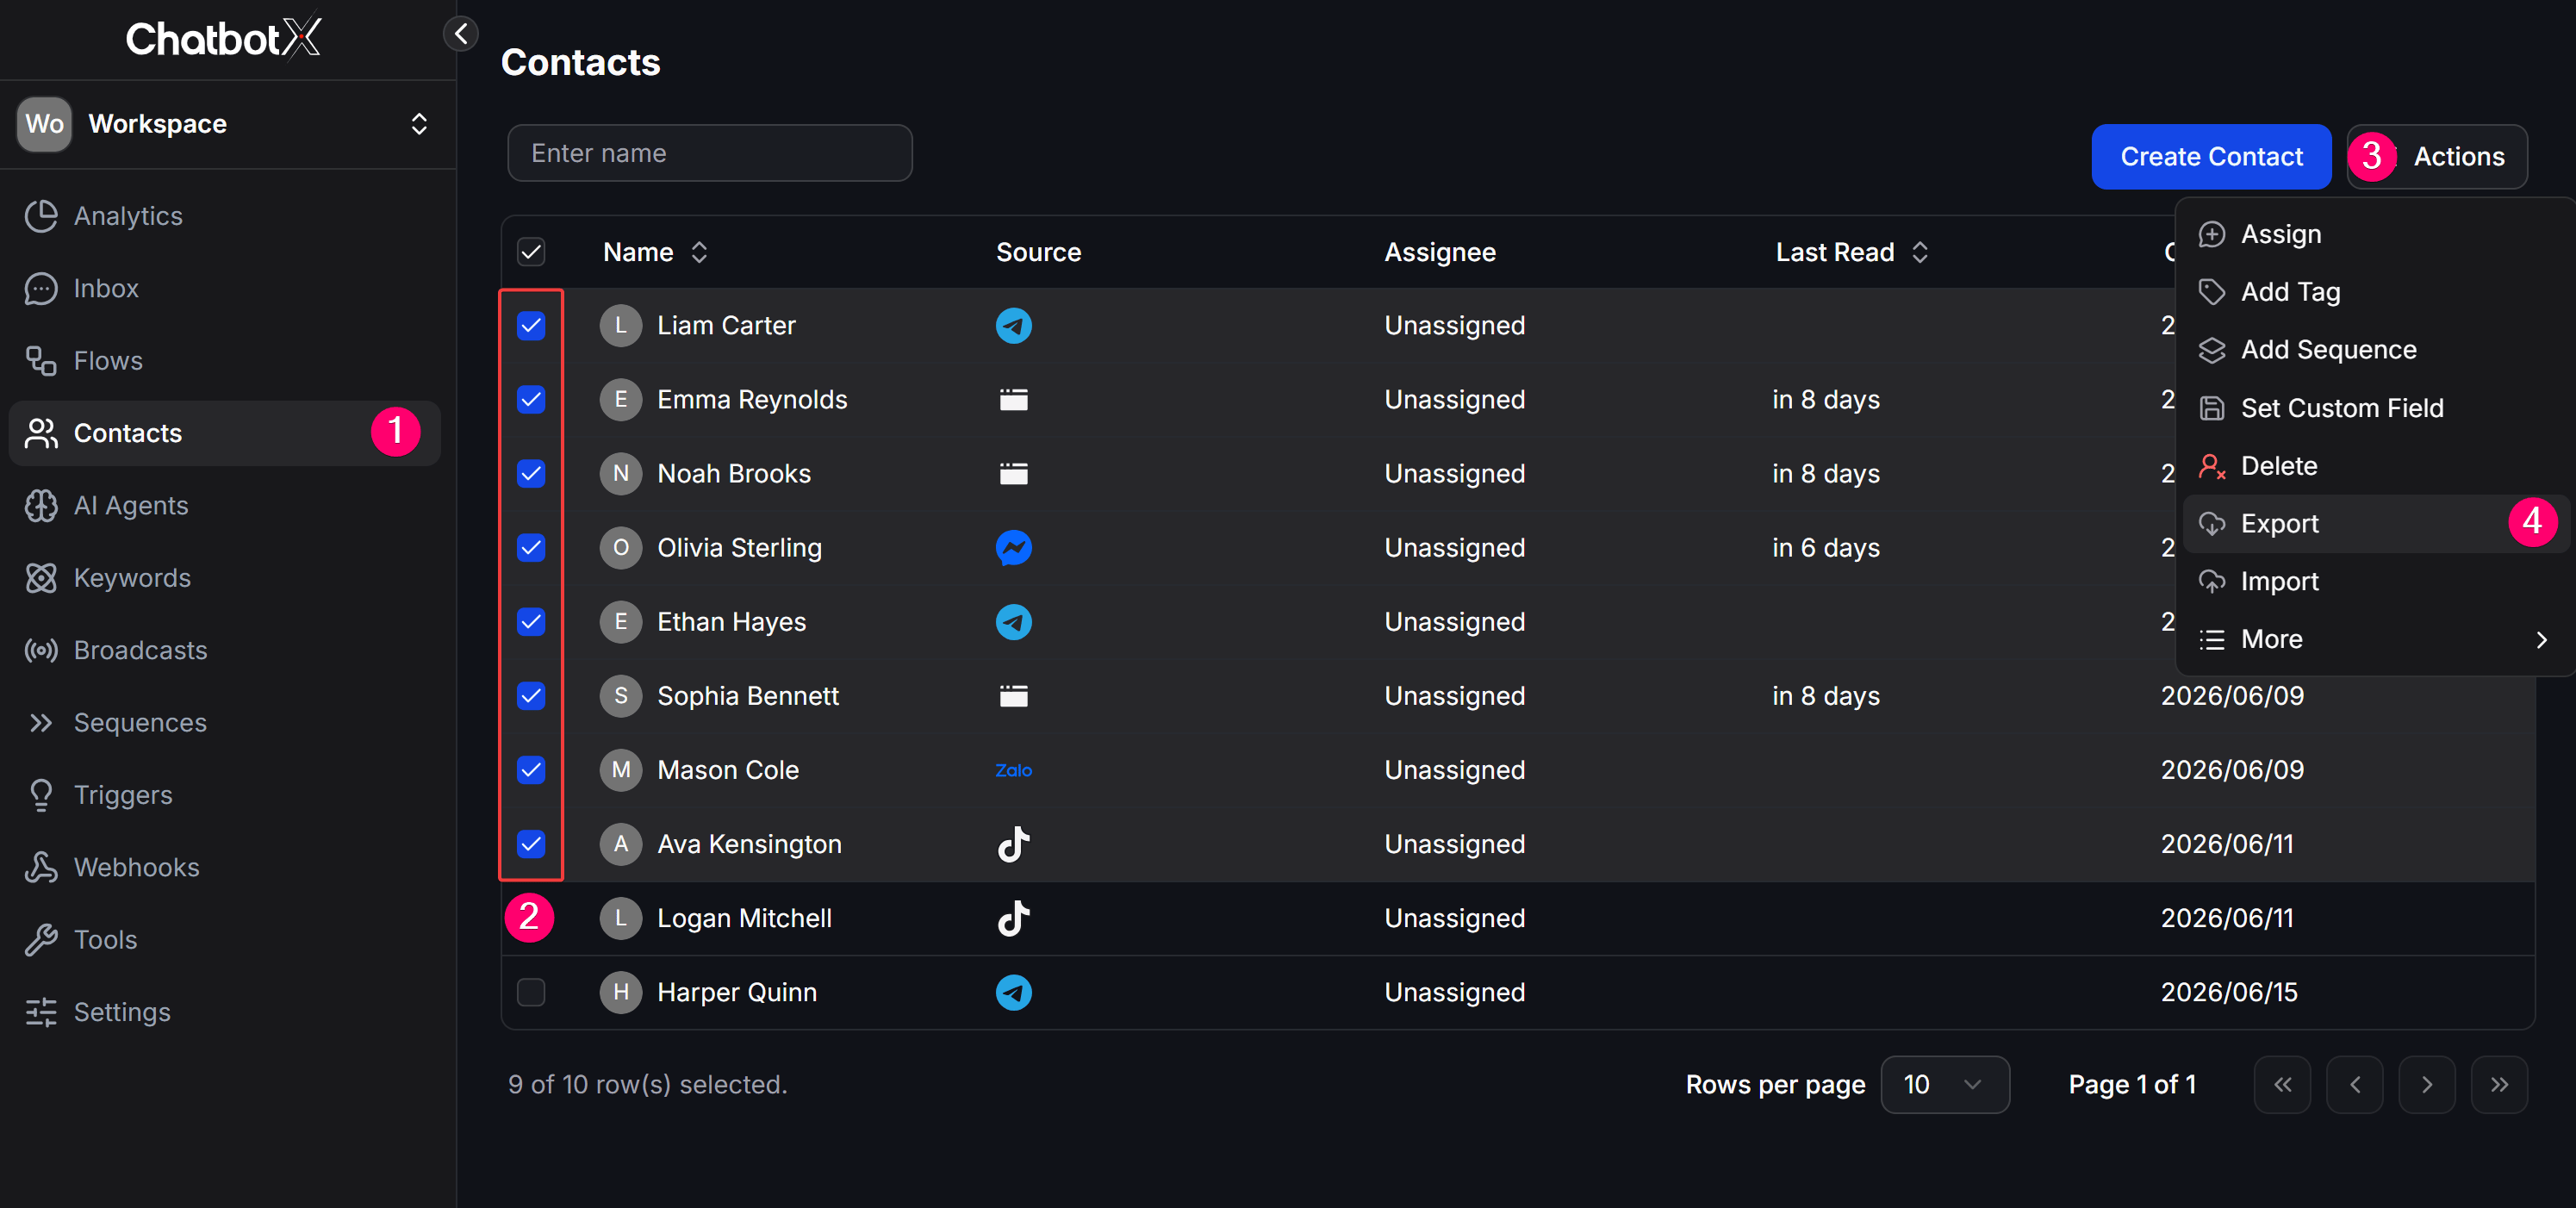2576x1208 pixels.
Task: Open Triggers lightbulb icon
Action: tap(40, 795)
